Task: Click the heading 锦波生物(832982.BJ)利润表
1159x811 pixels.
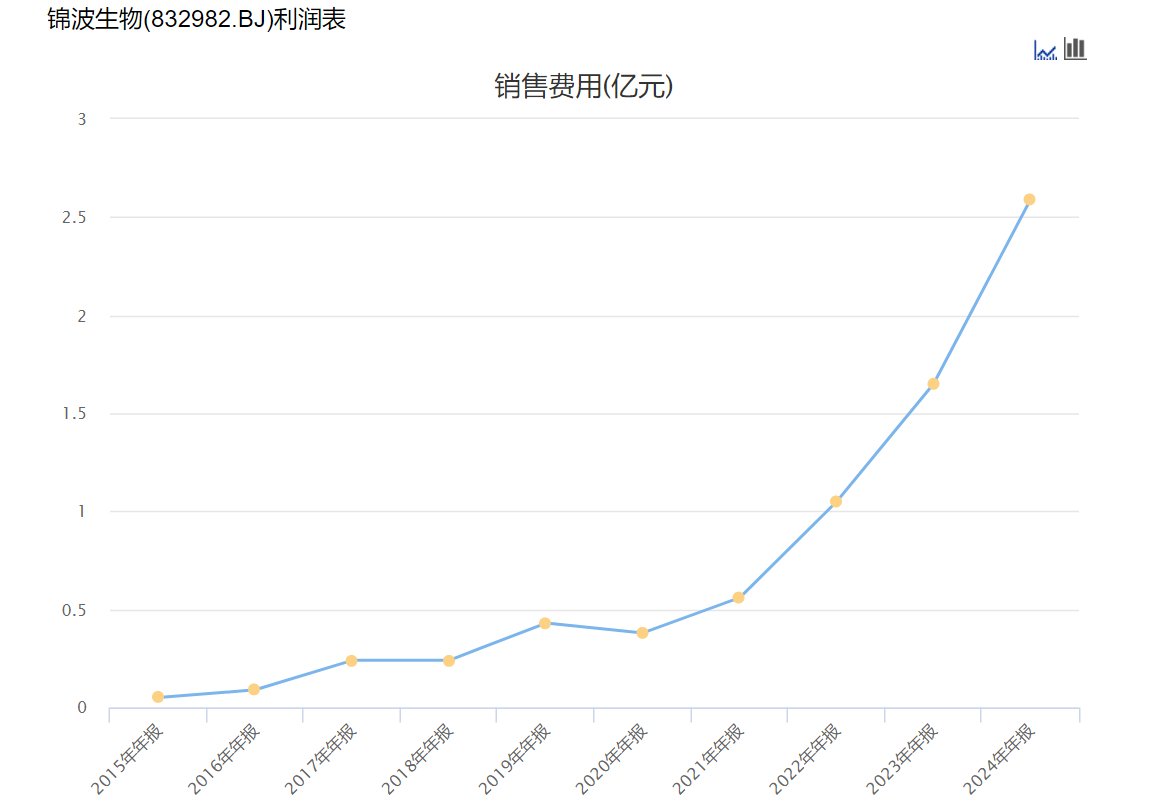Action: (x=197, y=18)
